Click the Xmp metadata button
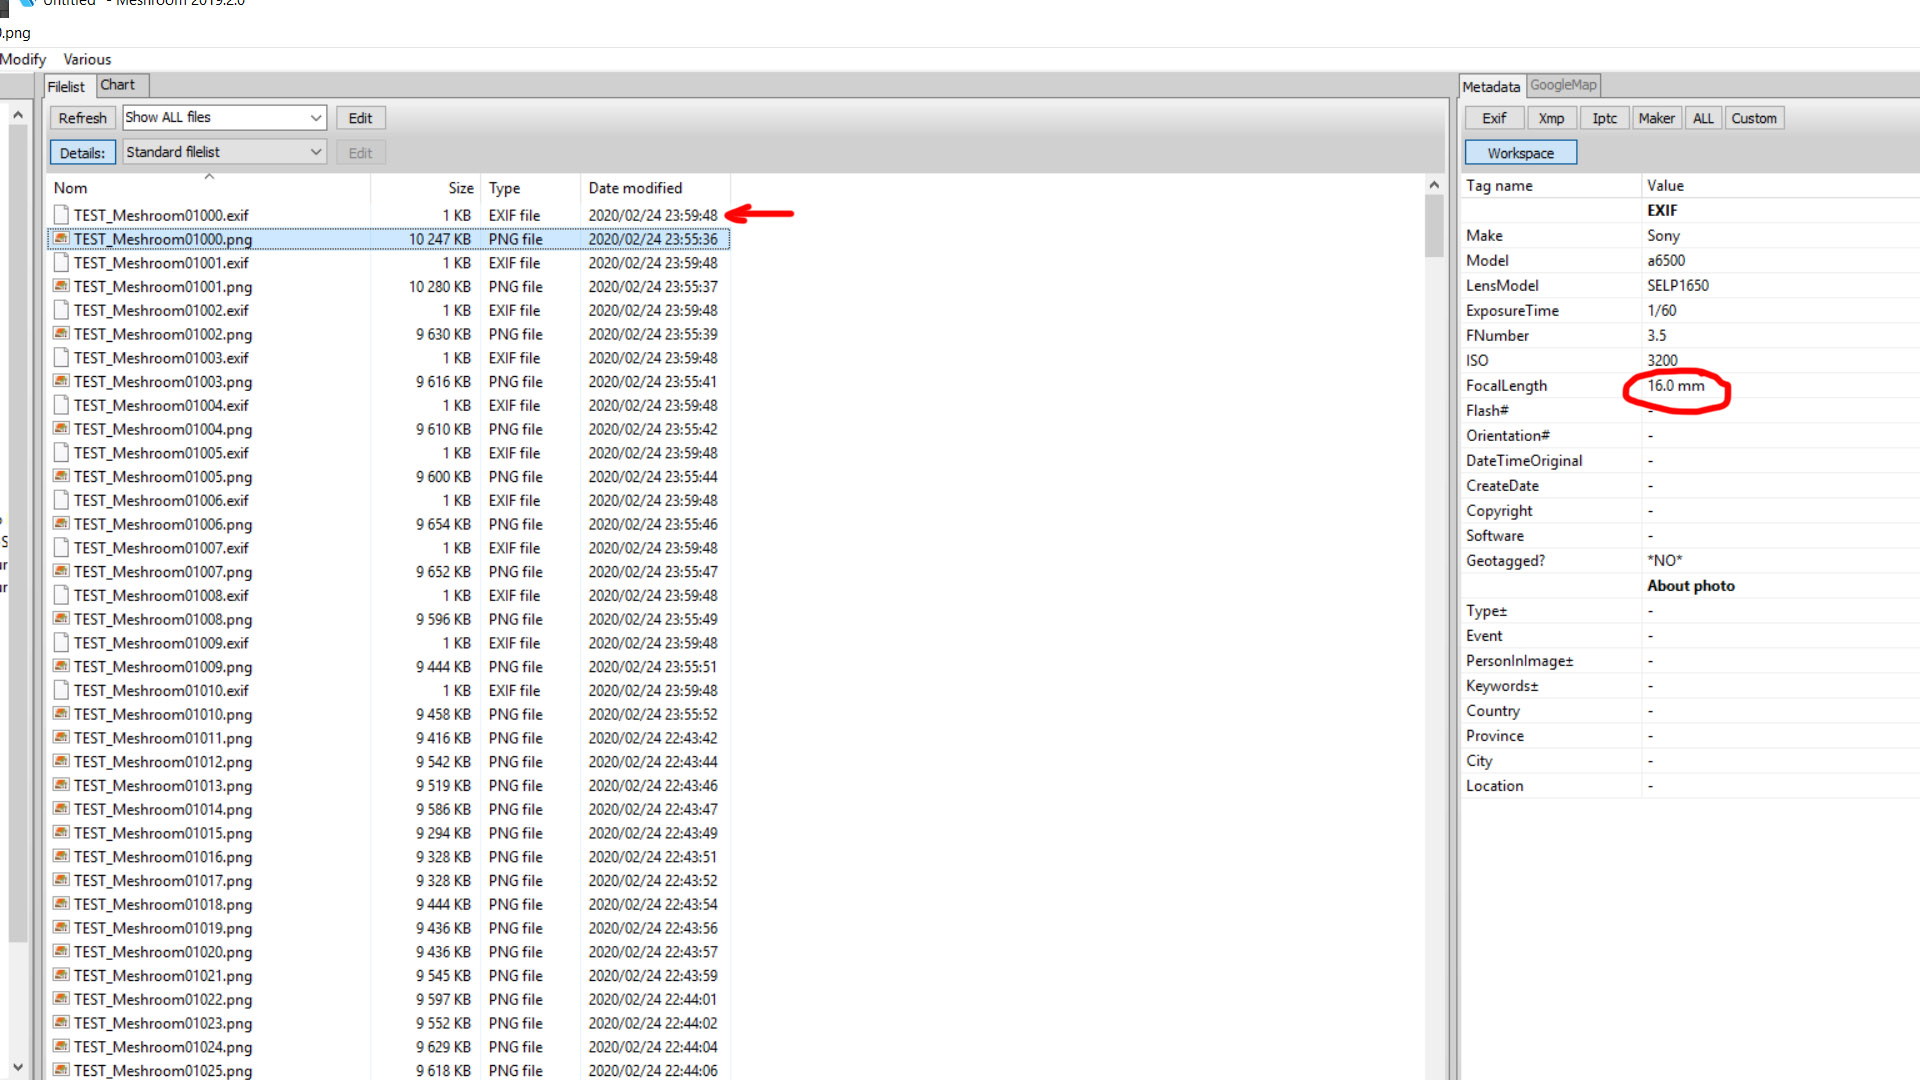1920x1080 pixels. point(1551,118)
